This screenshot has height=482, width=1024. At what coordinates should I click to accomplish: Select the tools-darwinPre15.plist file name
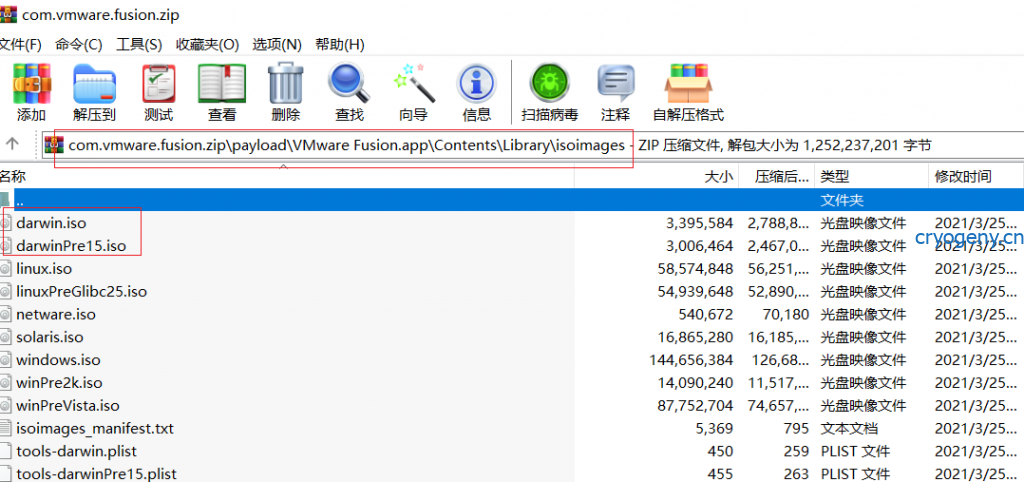[96, 474]
